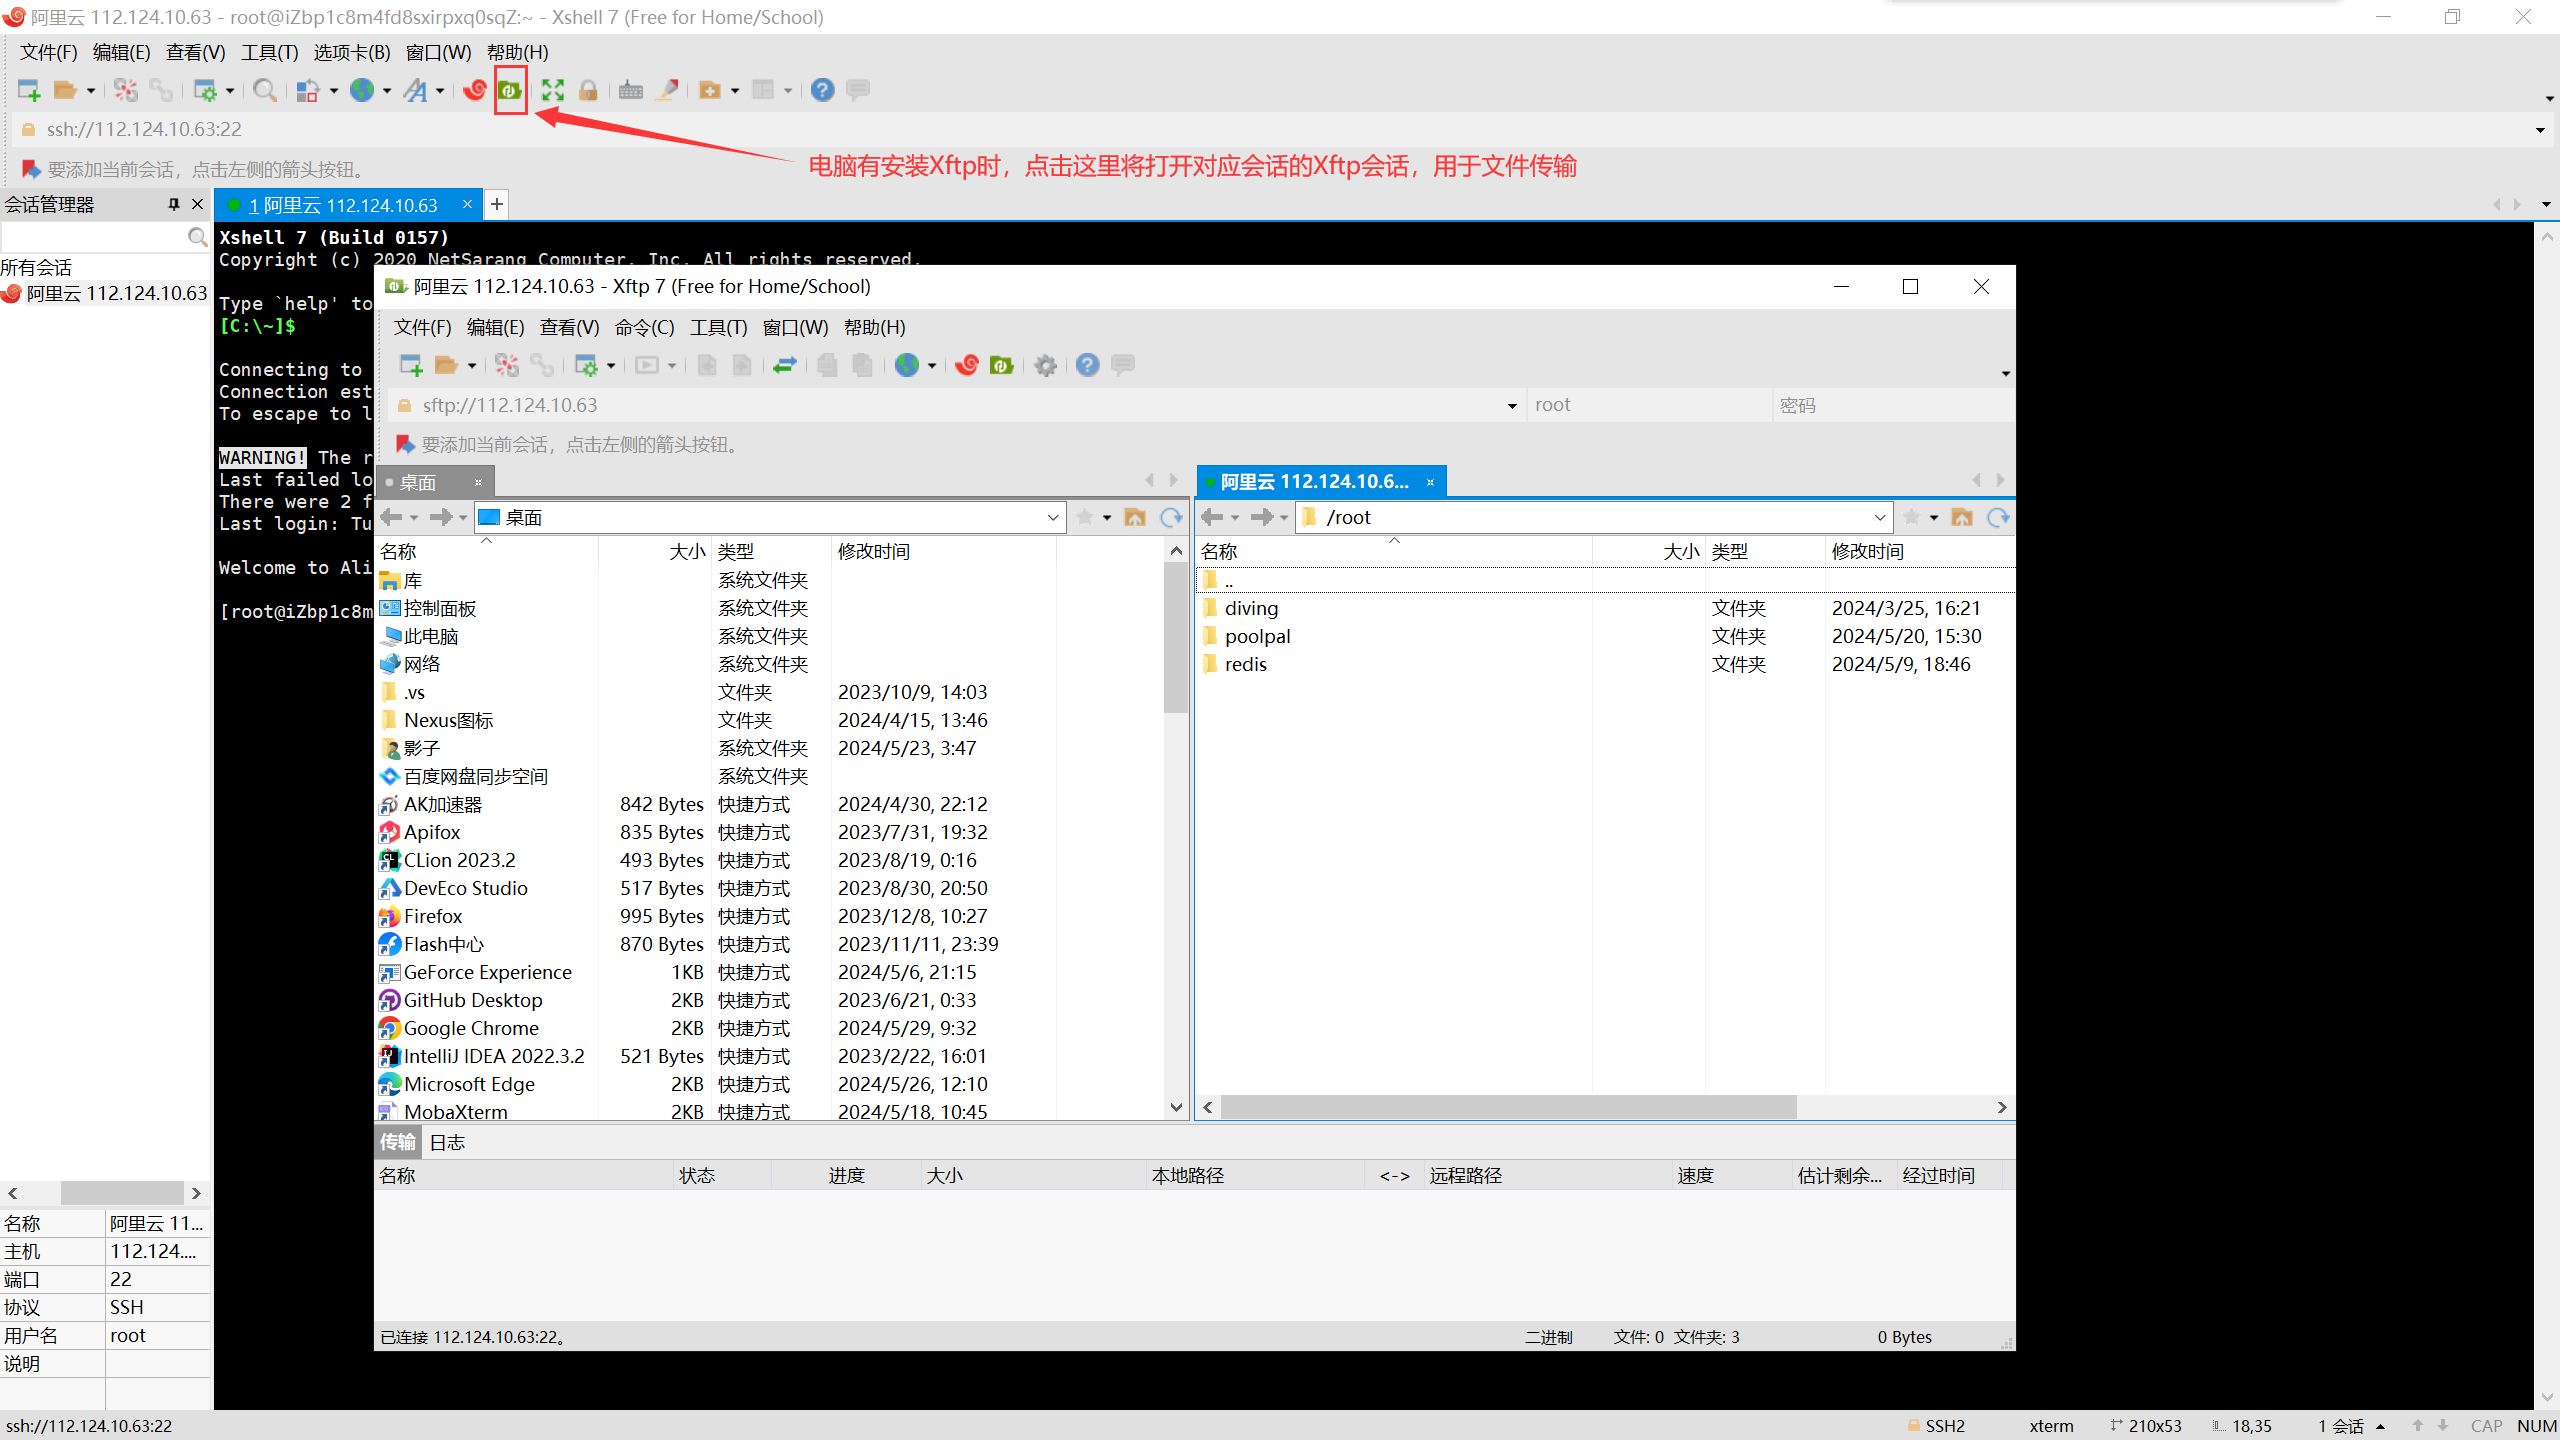Refresh the local 桌面 pane

click(x=1171, y=518)
